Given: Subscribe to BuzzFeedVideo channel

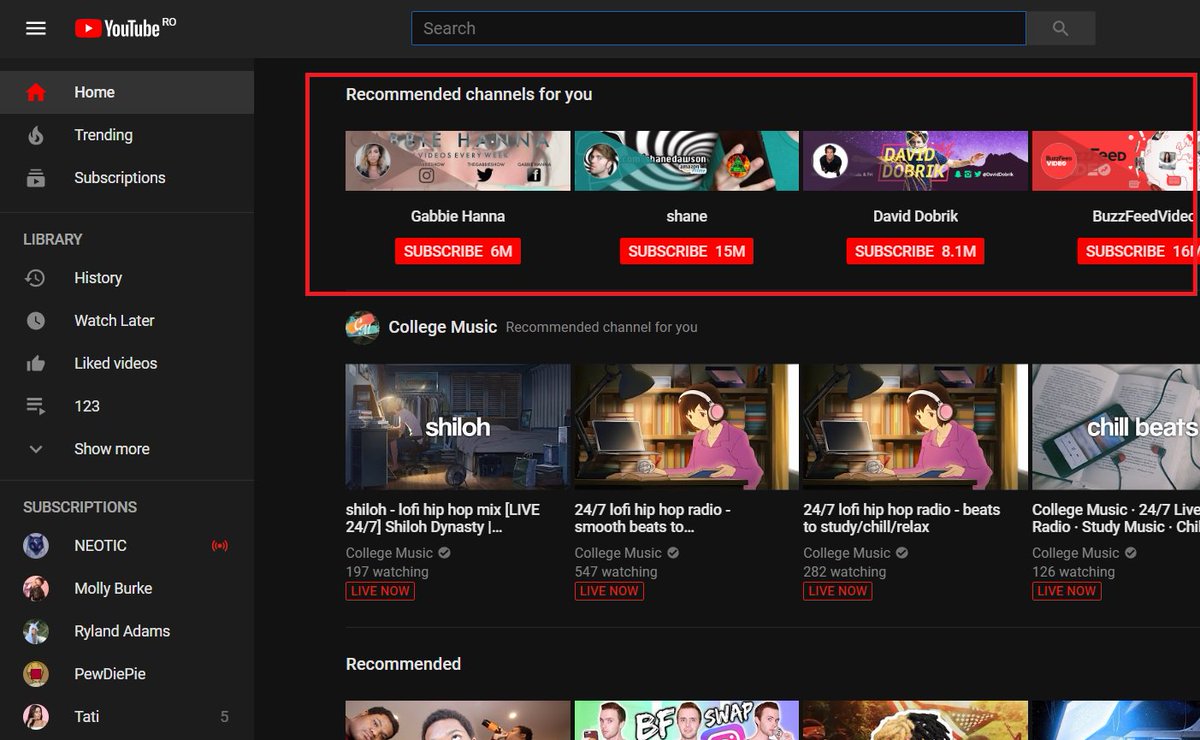Looking at the screenshot, I should 1138,251.
